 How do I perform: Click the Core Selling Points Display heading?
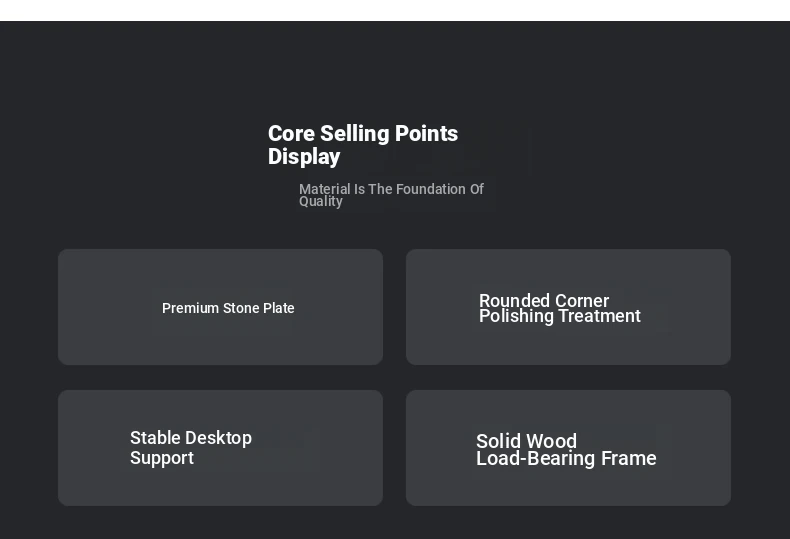point(363,145)
